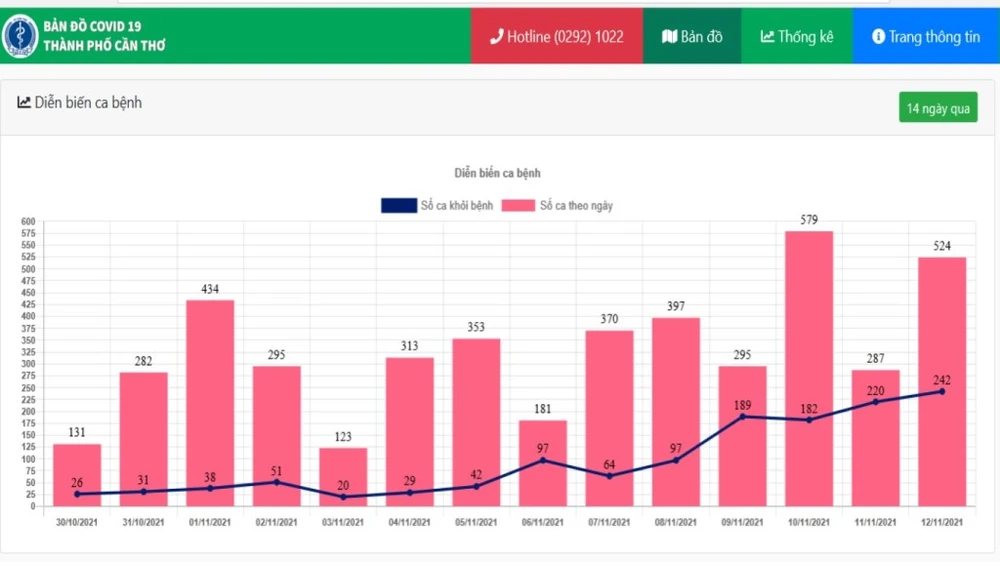
Task: Click the pink legend color swatch
Action: coord(518,206)
